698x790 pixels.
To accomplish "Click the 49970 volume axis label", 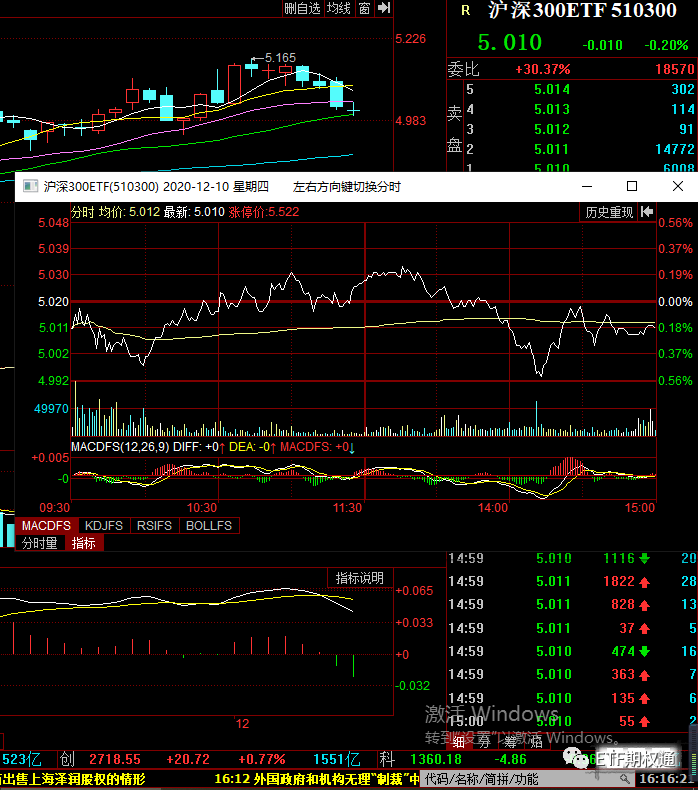I will coord(51,409).
